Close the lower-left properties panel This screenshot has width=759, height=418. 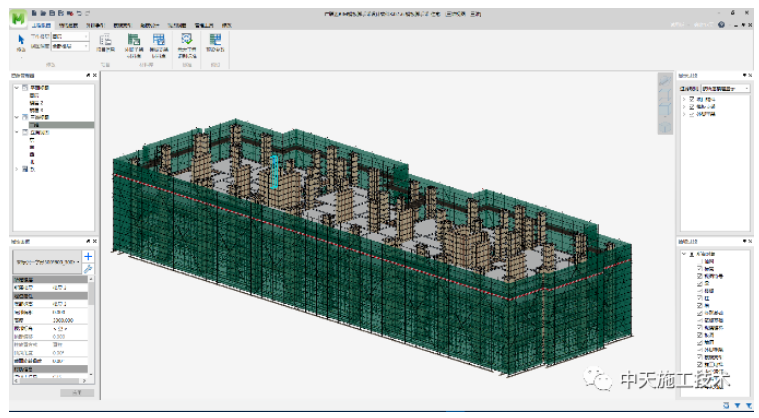(95, 241)
